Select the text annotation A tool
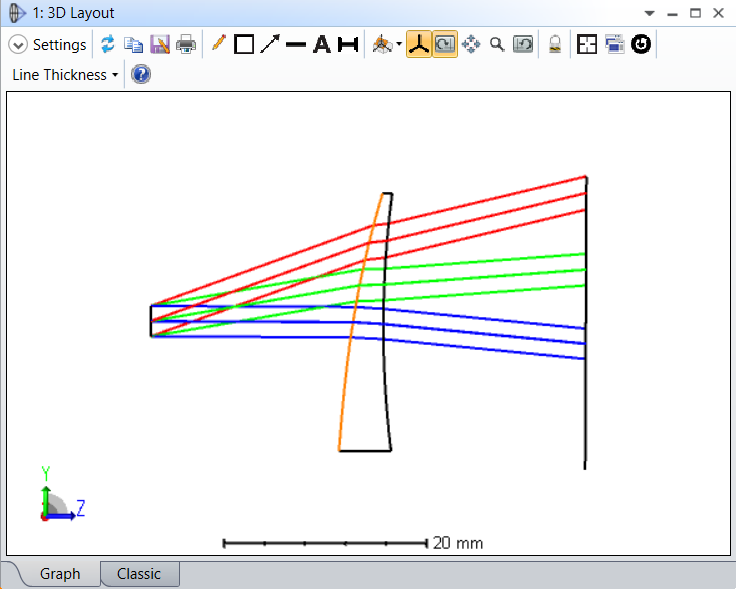This screenshot has width=736, height=589. 322,44
